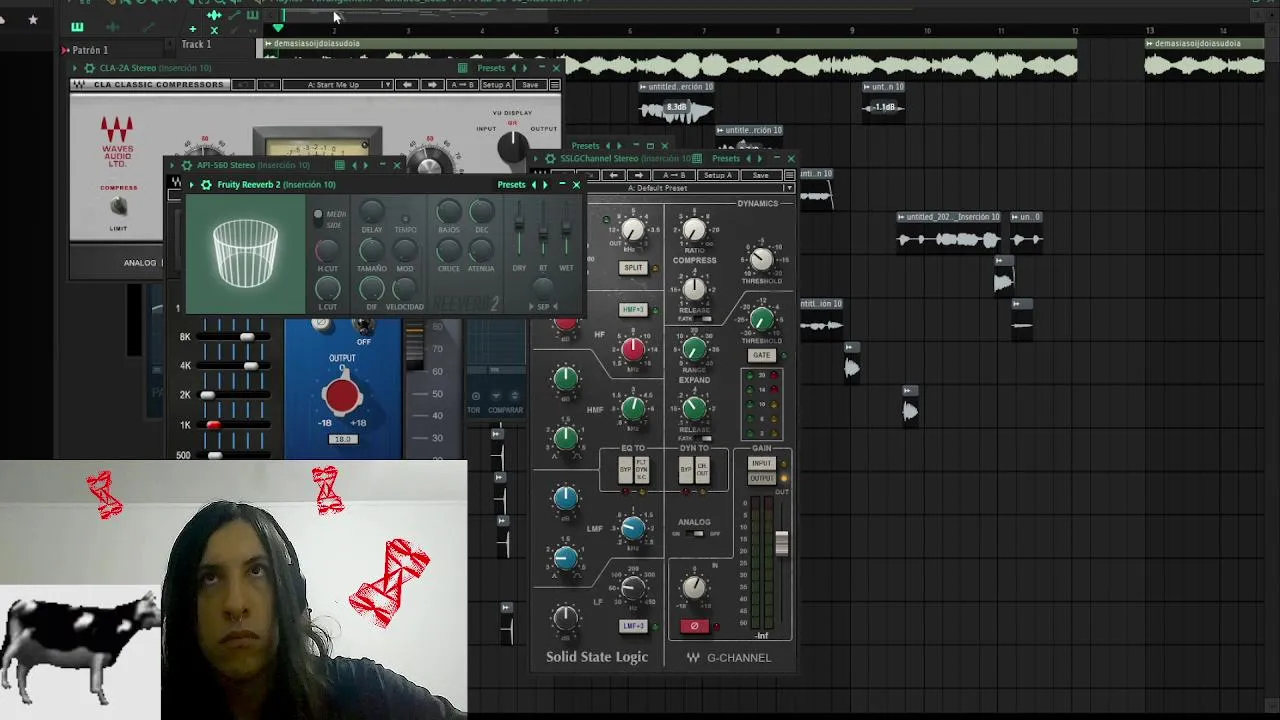Click Waves left arrow in SSLGChannel toolbar
This screenshot has height=720, width=1280.
[613, 175]
